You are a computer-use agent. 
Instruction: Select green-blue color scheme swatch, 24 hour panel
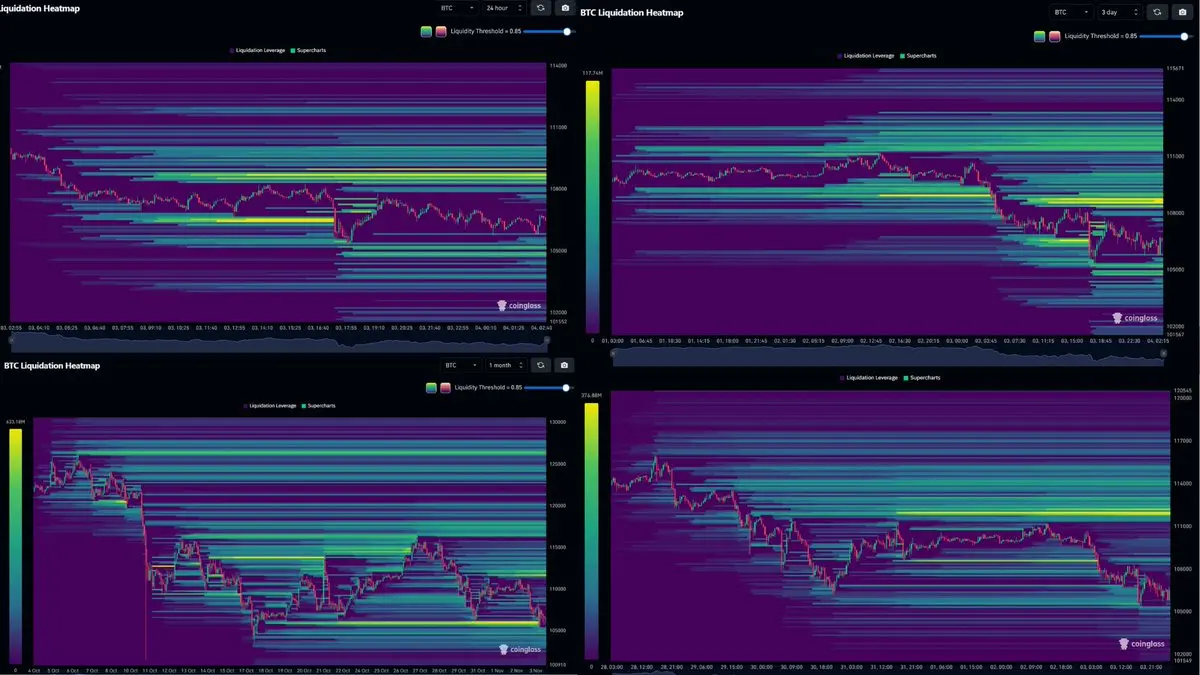(x=426, y=31)
